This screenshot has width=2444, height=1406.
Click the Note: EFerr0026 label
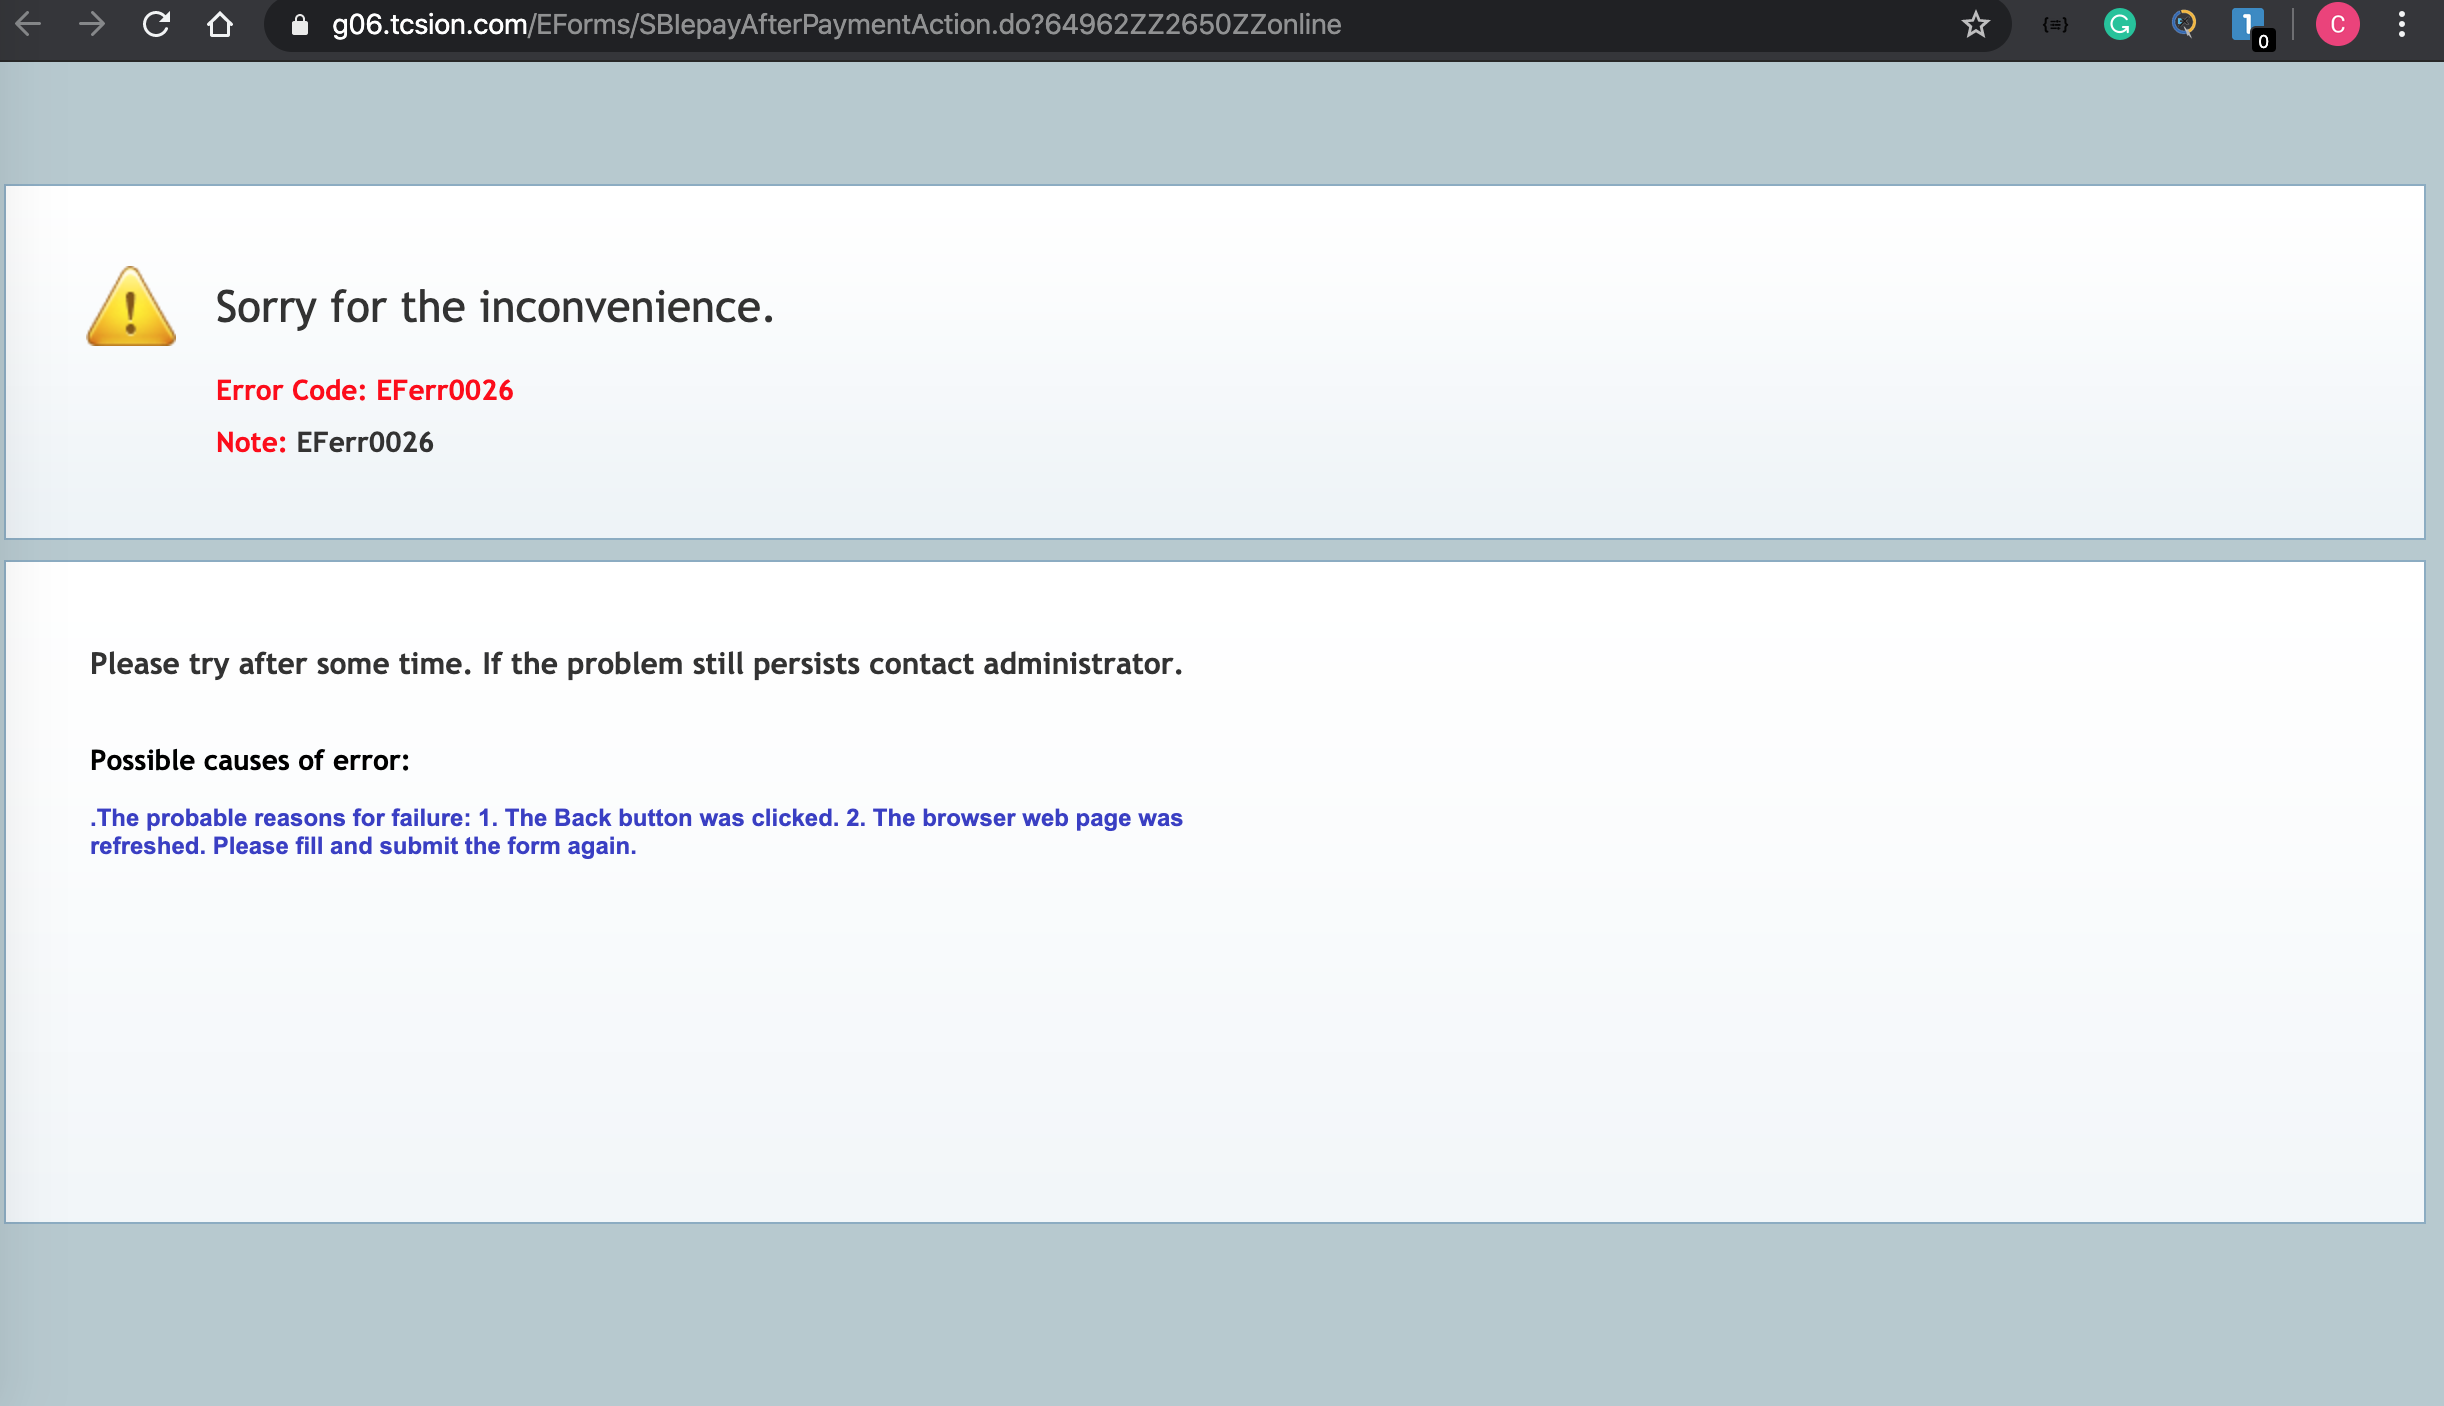coord(324,441)
